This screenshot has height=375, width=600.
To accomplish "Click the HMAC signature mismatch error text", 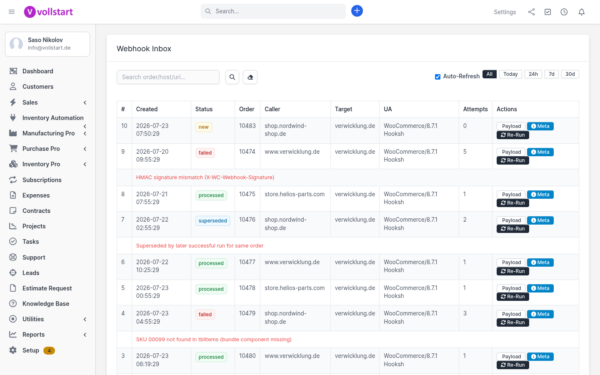I will [x=205, y=178].
